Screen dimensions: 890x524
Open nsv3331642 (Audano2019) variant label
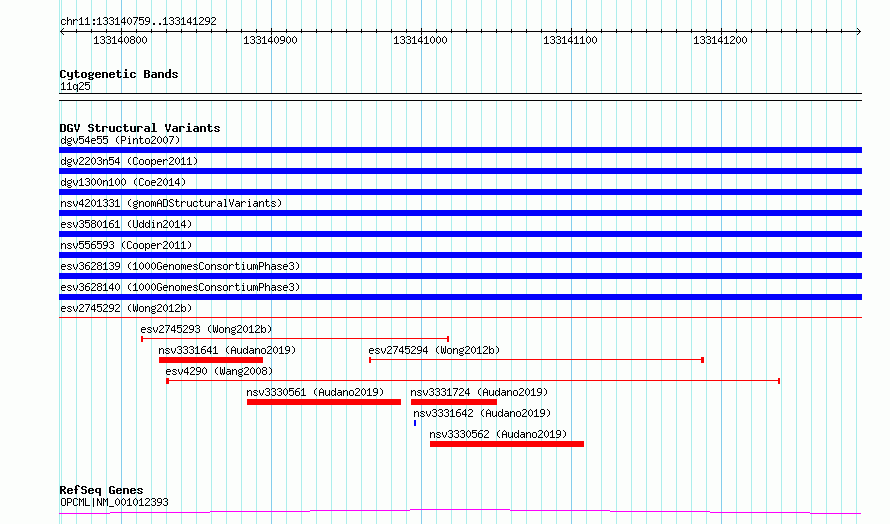pyautogui.click(x=482, y=413)
